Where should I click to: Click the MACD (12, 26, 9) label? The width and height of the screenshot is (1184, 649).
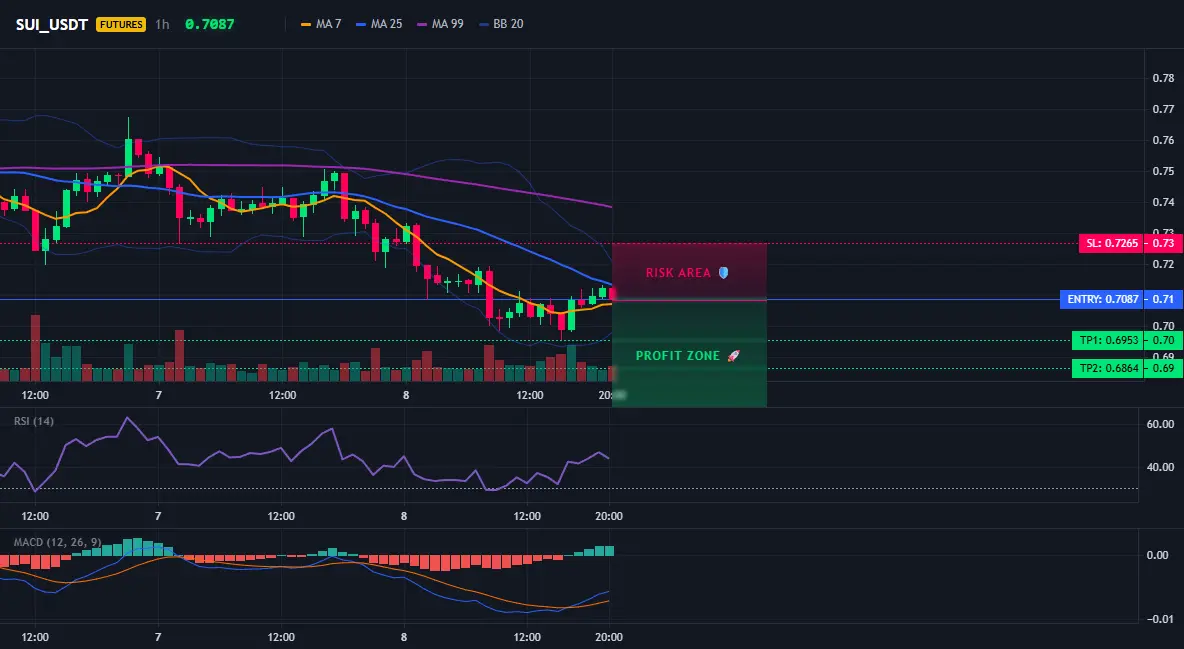(57, 542)
